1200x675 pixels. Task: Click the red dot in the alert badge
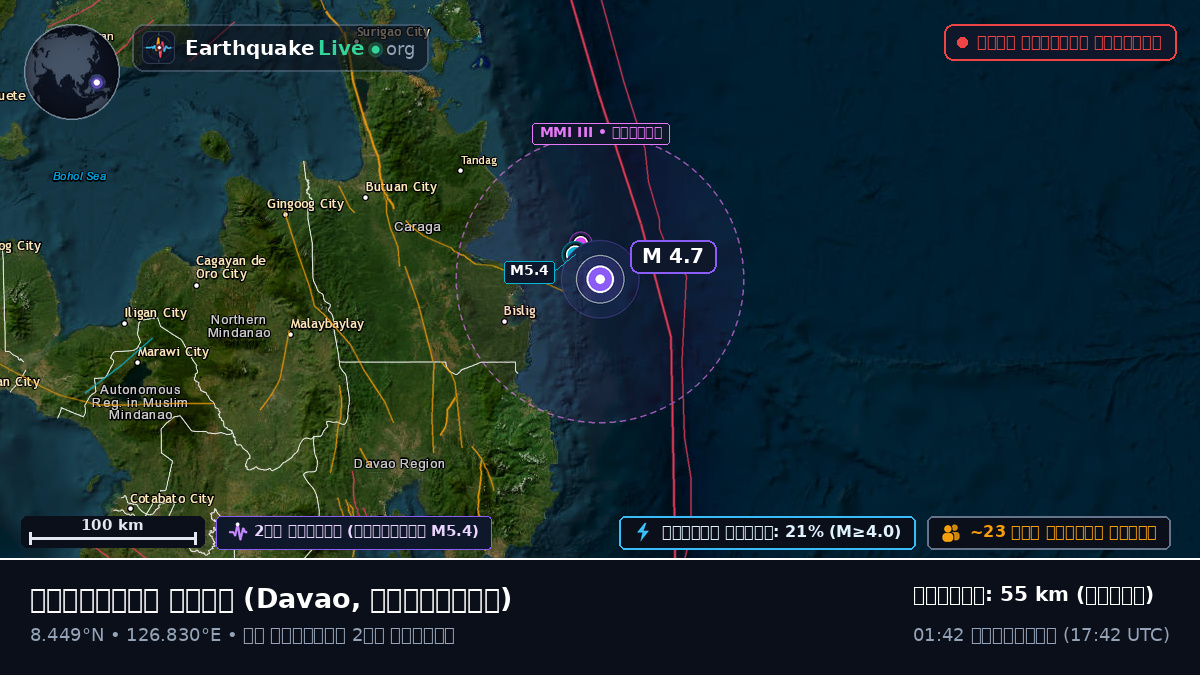(962, 43)
